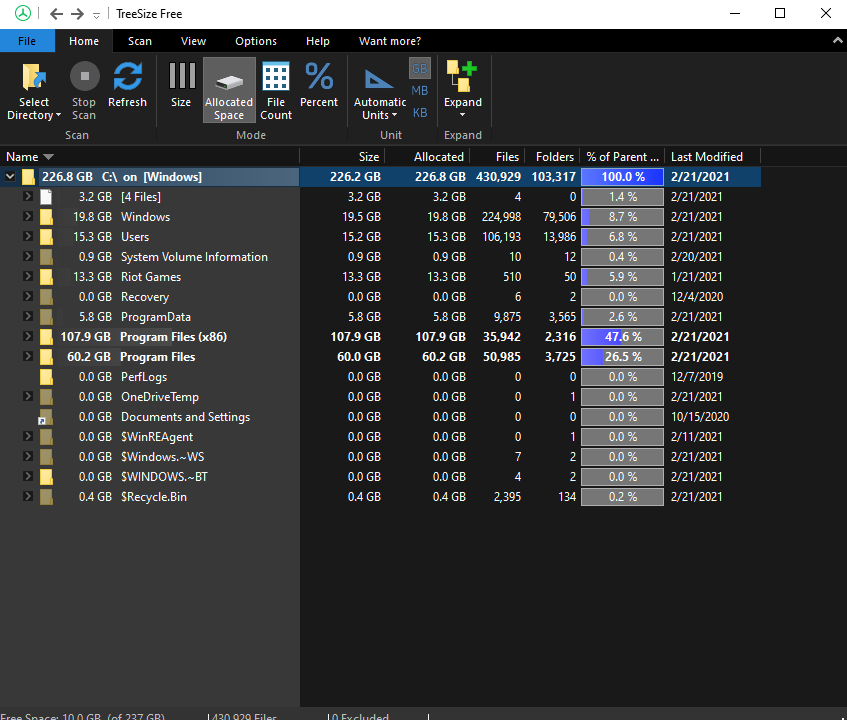Open the Help tab

coord(318,41)
